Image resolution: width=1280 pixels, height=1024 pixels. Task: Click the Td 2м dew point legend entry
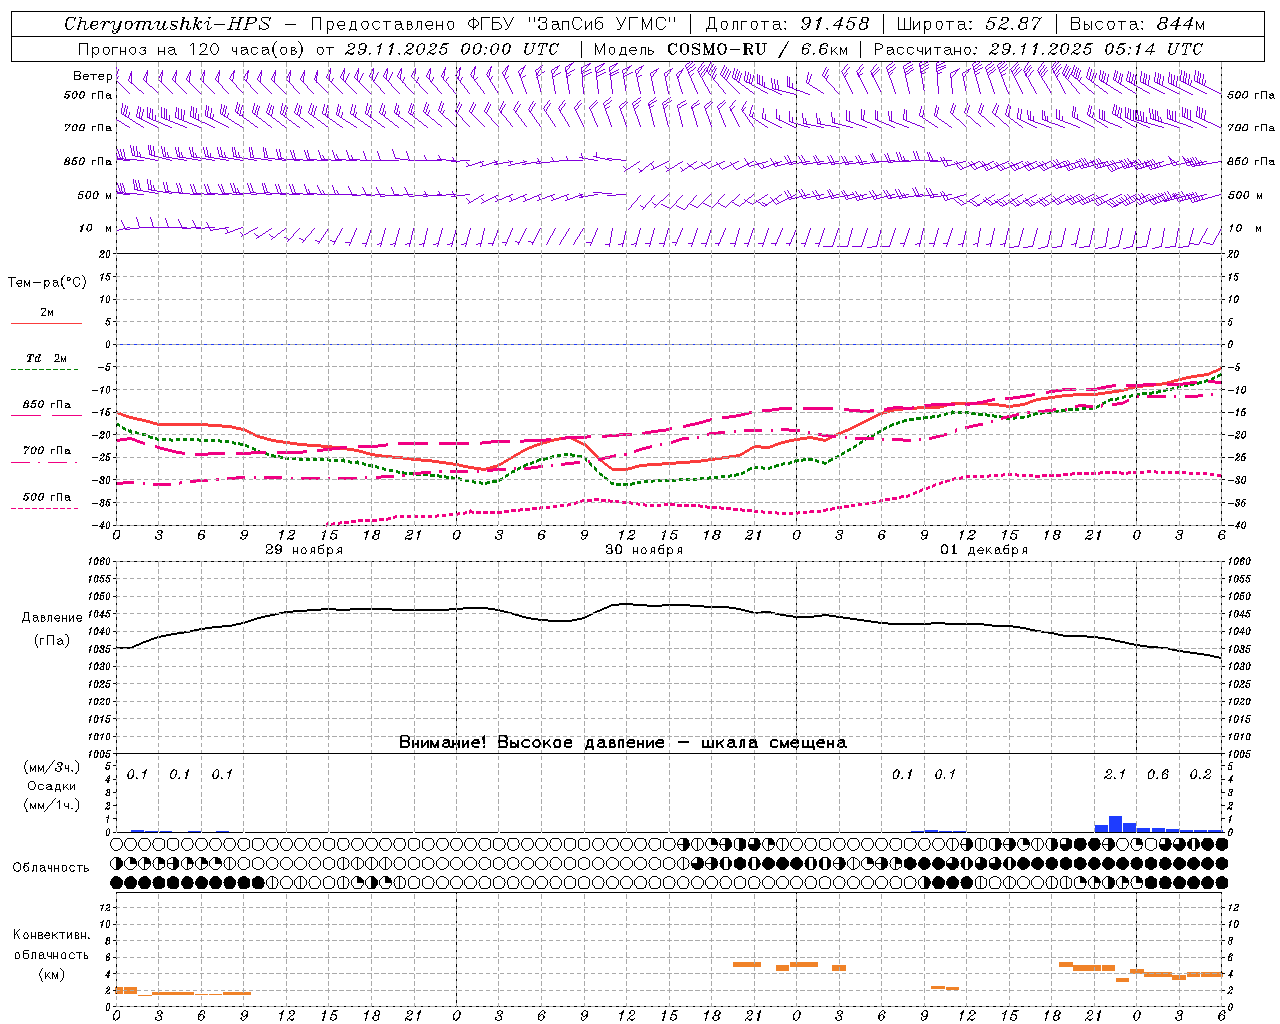click(x=47, y=358)
